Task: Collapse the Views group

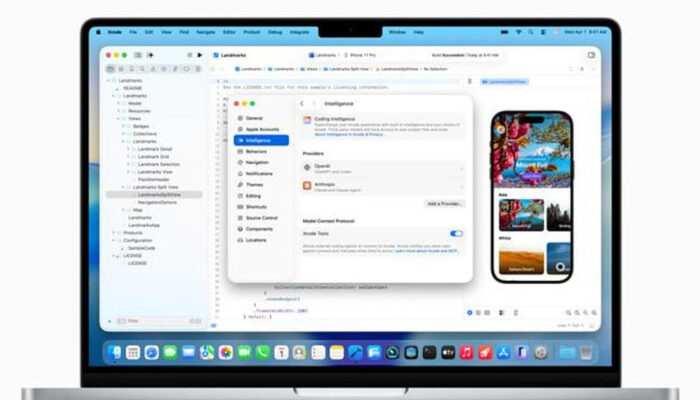Action: click(x=119, y=118)
